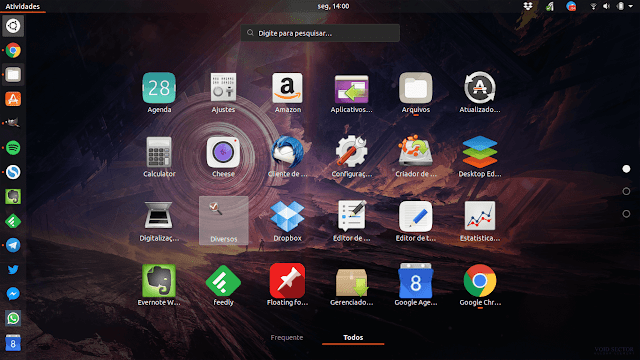
Task: Open the Amazon app icon
Action: pyautogui.click(x=287, y=88)
